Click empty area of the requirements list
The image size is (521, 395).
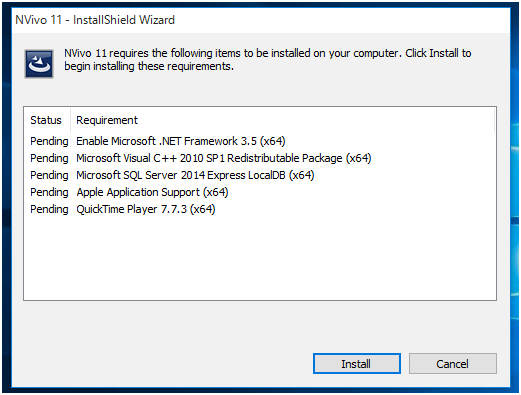[260, 258]
